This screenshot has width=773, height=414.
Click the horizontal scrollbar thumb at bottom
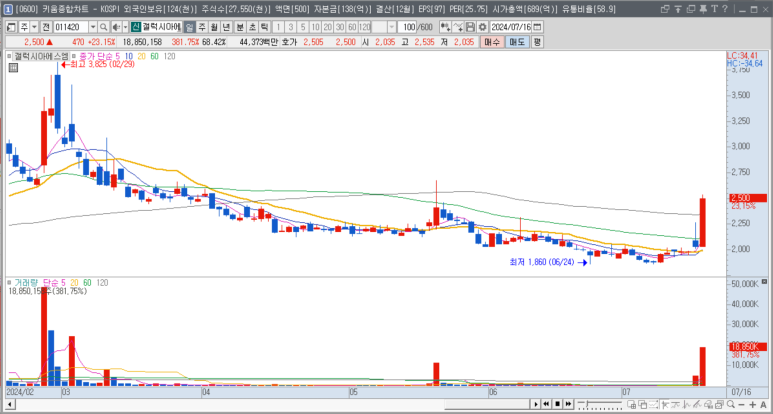(487, 404)
